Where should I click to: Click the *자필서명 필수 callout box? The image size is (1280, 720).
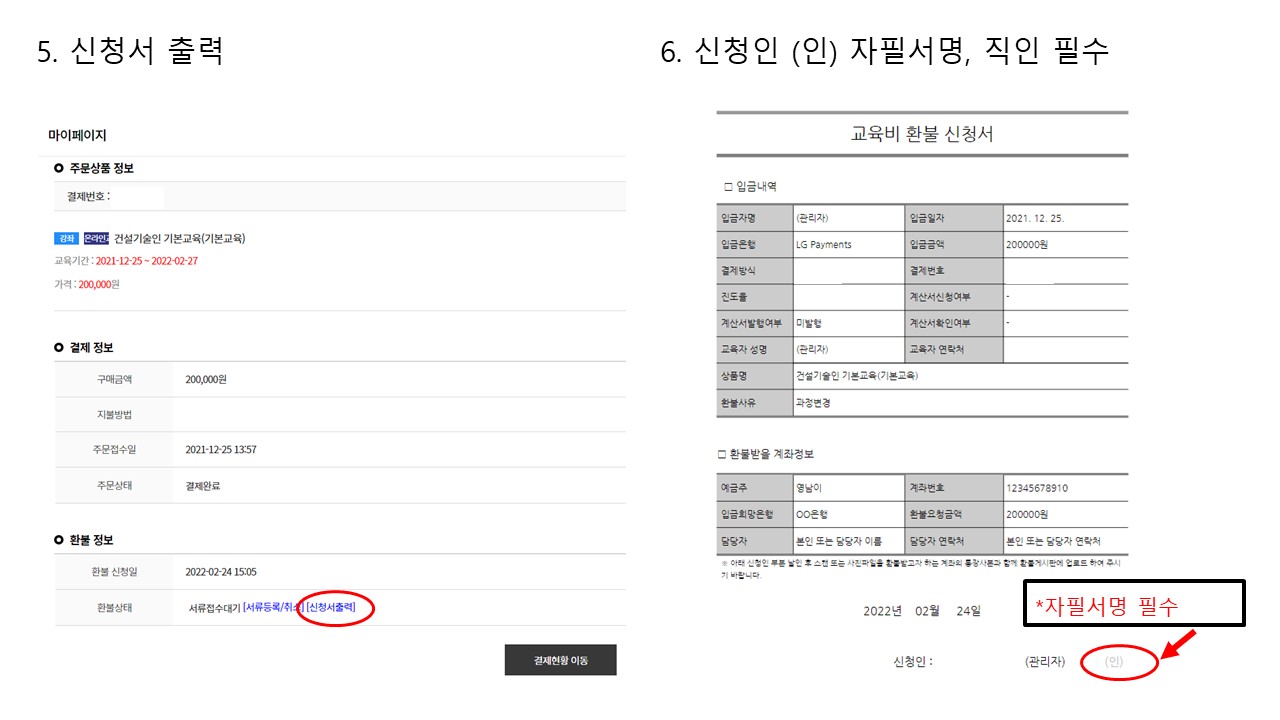[x=1134, y=604]
